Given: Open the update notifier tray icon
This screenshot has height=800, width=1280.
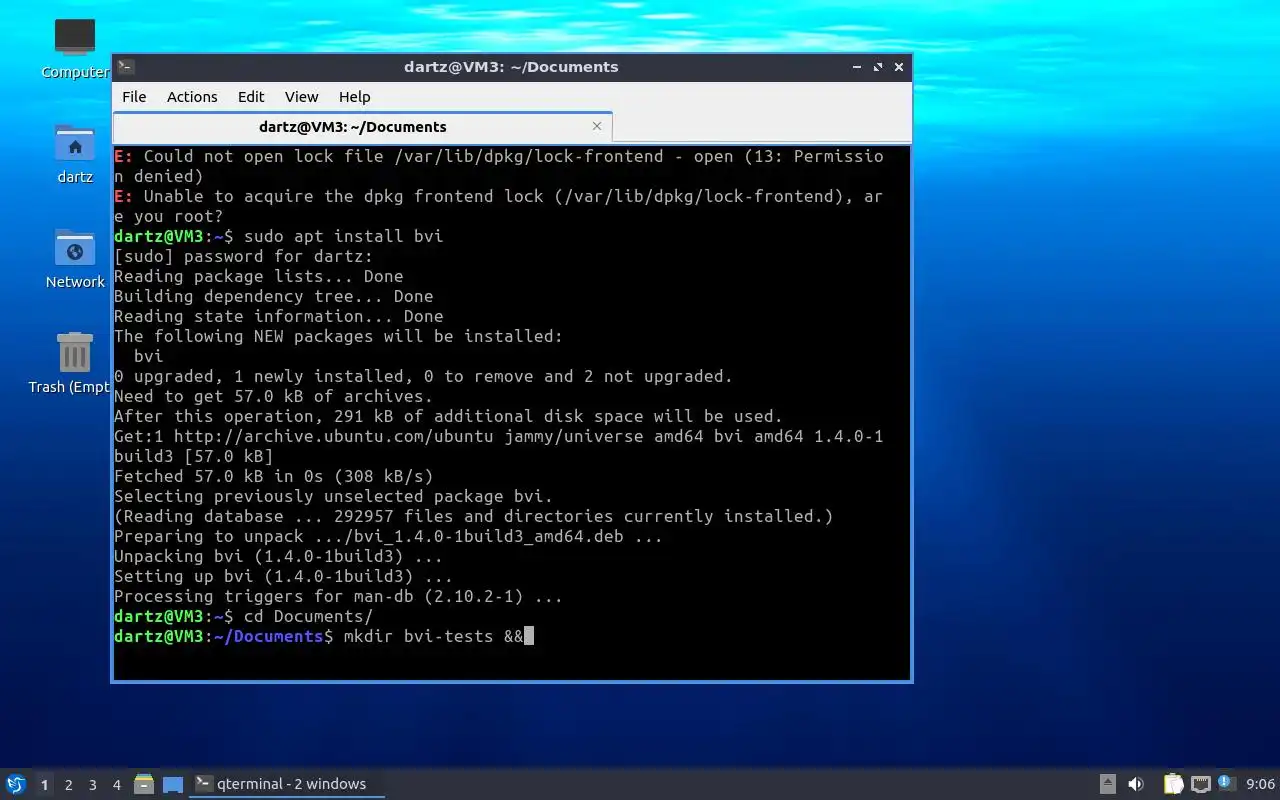Looking at the screenshot, I should point(1226,783).
